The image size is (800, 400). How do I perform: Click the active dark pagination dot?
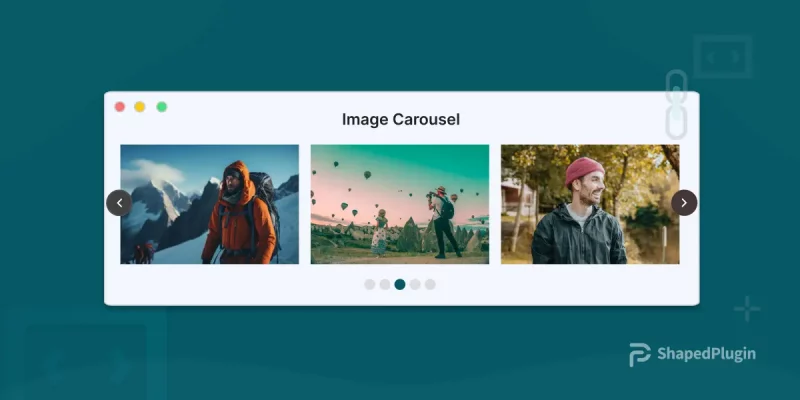400,285
